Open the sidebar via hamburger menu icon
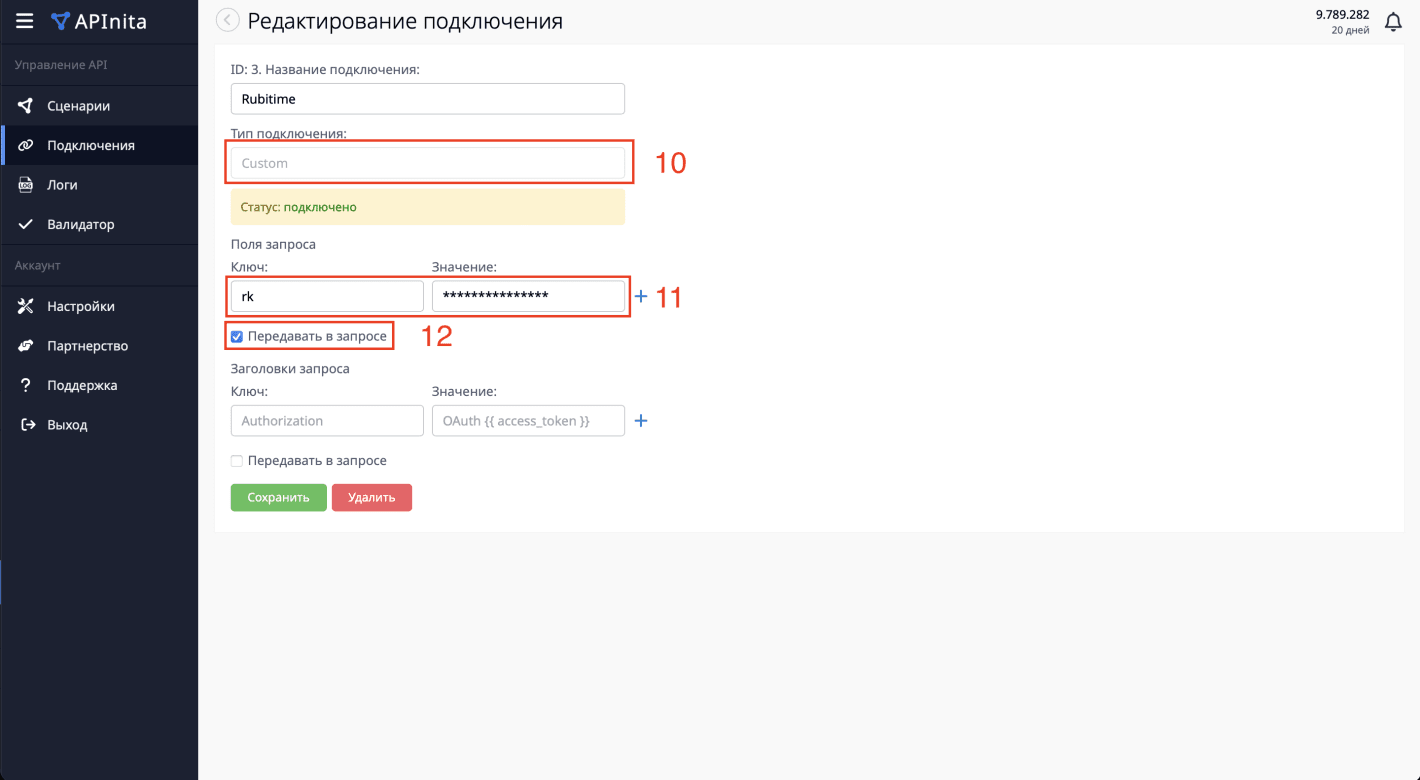This screenshot has width=1420, height=780. coord(25,20)
